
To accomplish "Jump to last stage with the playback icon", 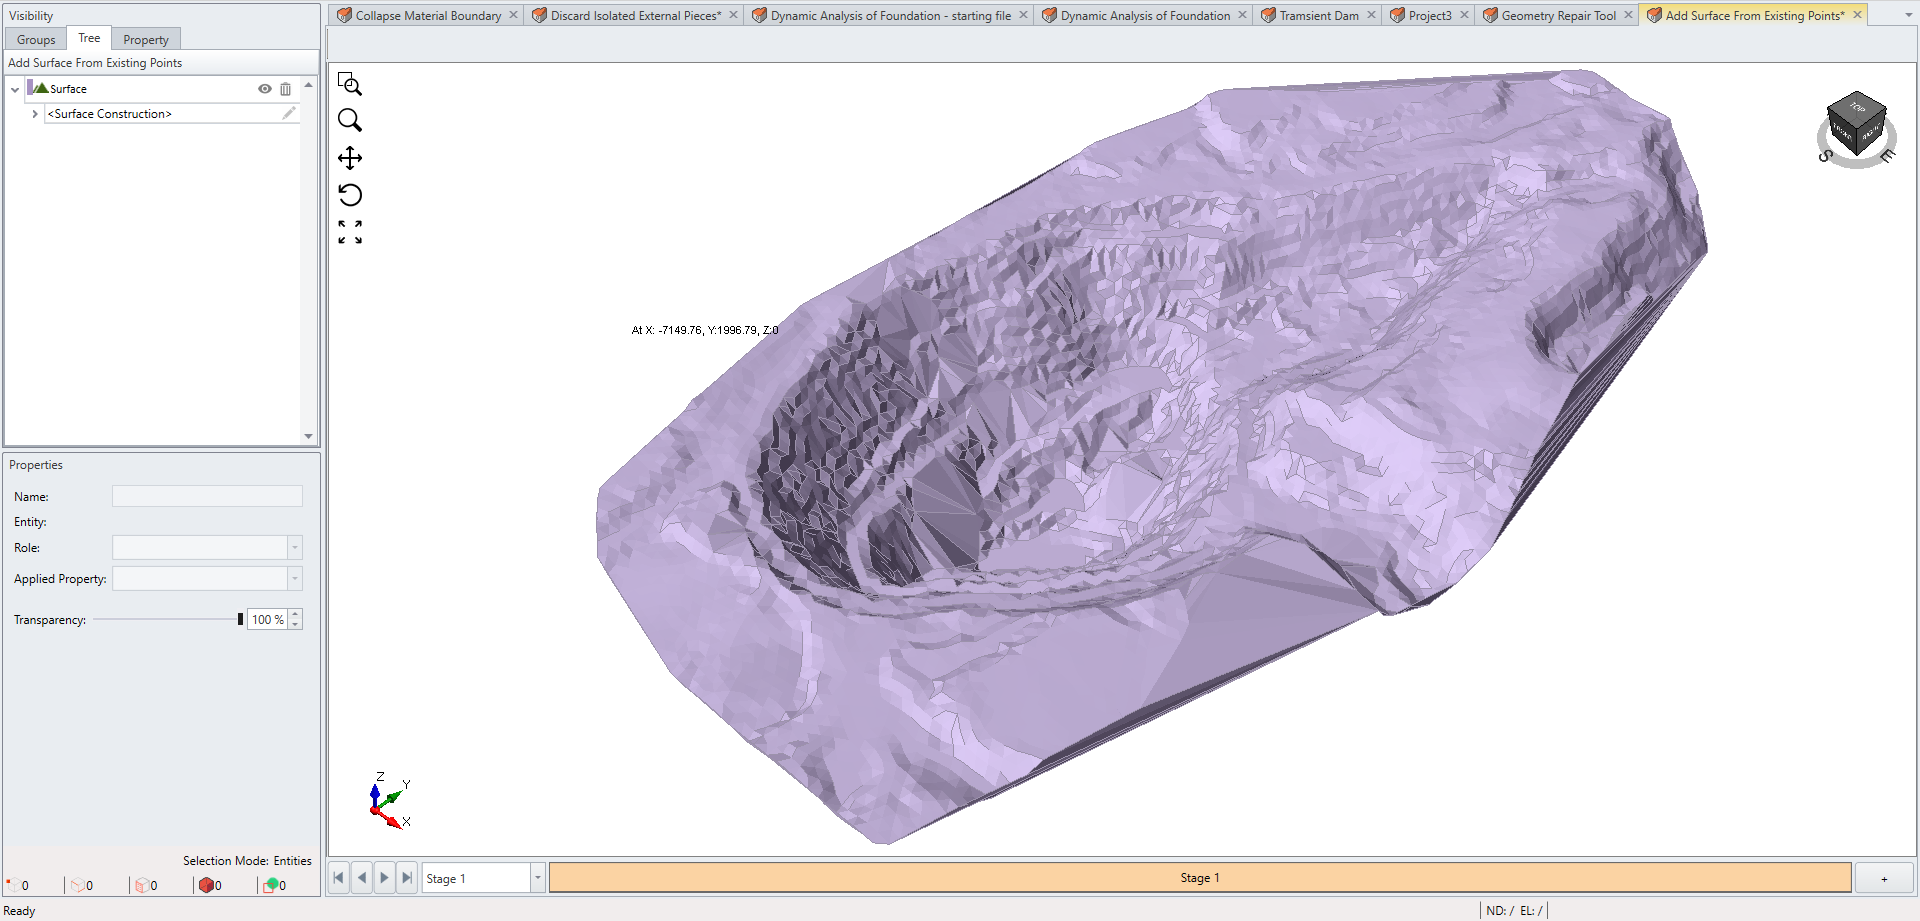I will (x=406, y=877).
